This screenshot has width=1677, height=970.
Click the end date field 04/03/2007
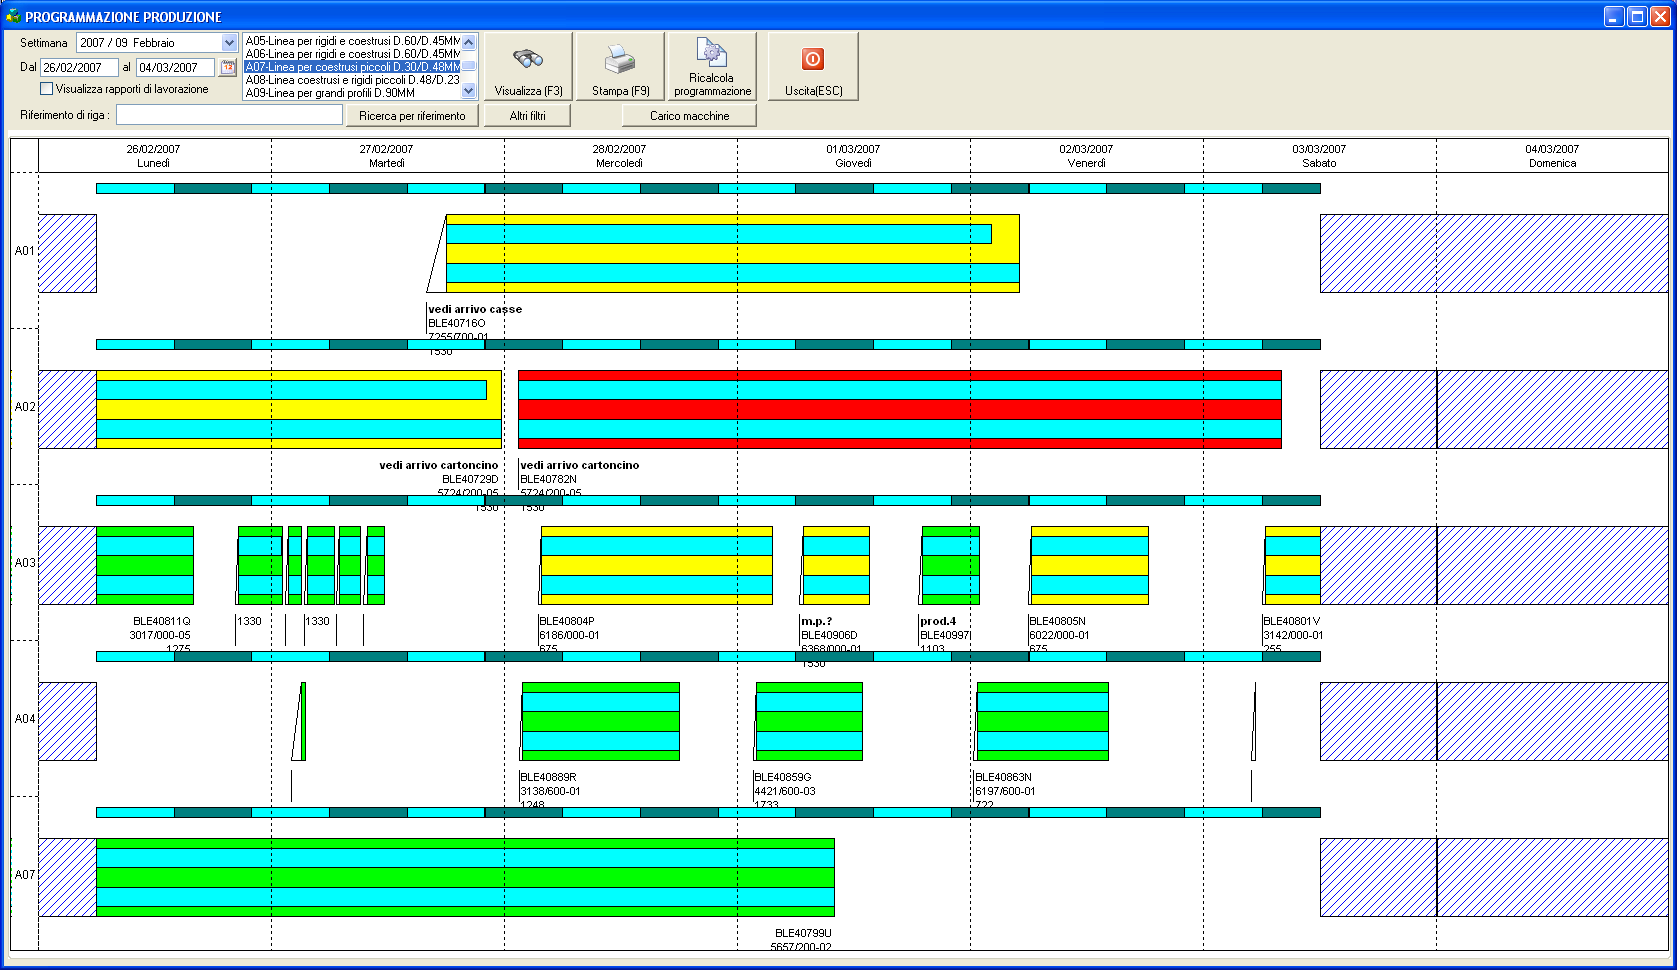(175, 68)
